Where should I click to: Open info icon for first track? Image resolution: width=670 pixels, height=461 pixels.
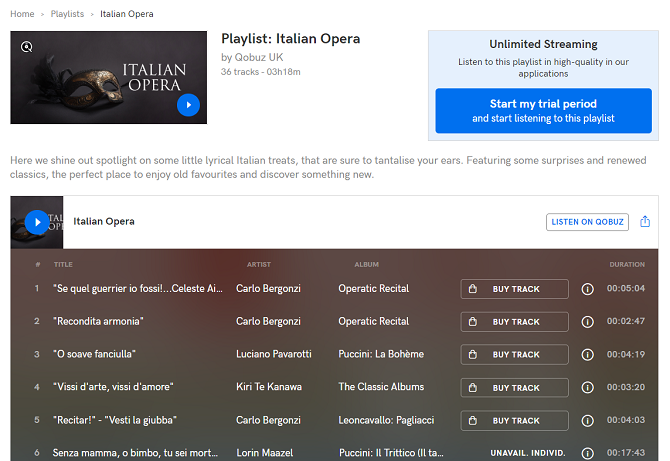pyautogui.click(x=587, y=289)
